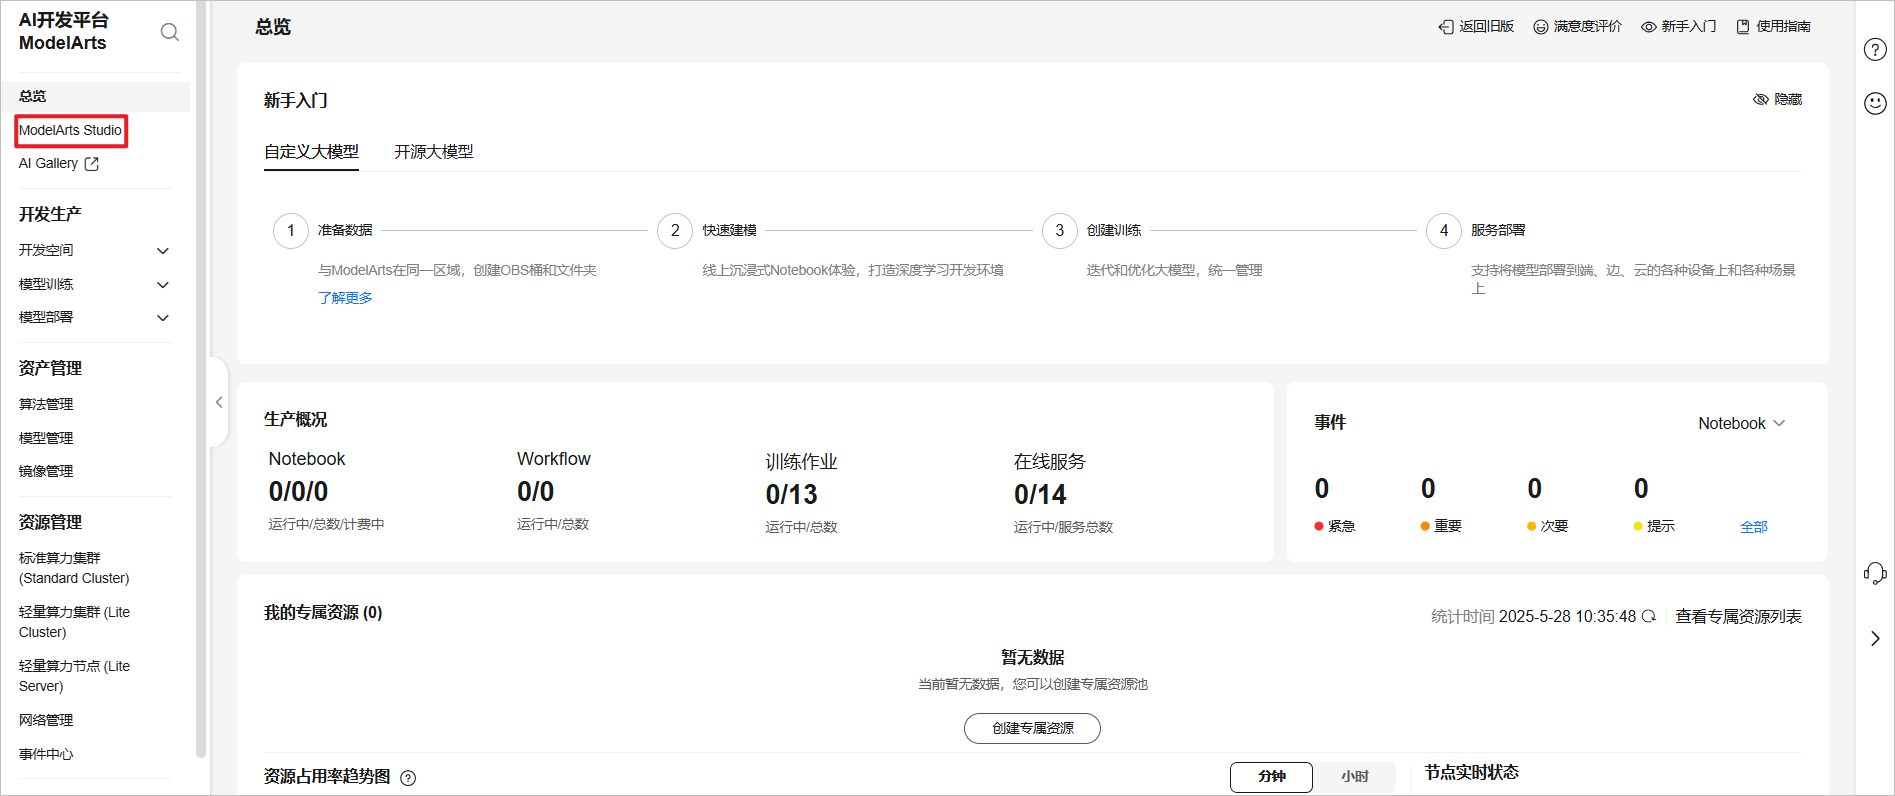This screenshot has height=796, width=1895.
Task: Open the smiley feedback icon
Action: tap(1875, 103)
